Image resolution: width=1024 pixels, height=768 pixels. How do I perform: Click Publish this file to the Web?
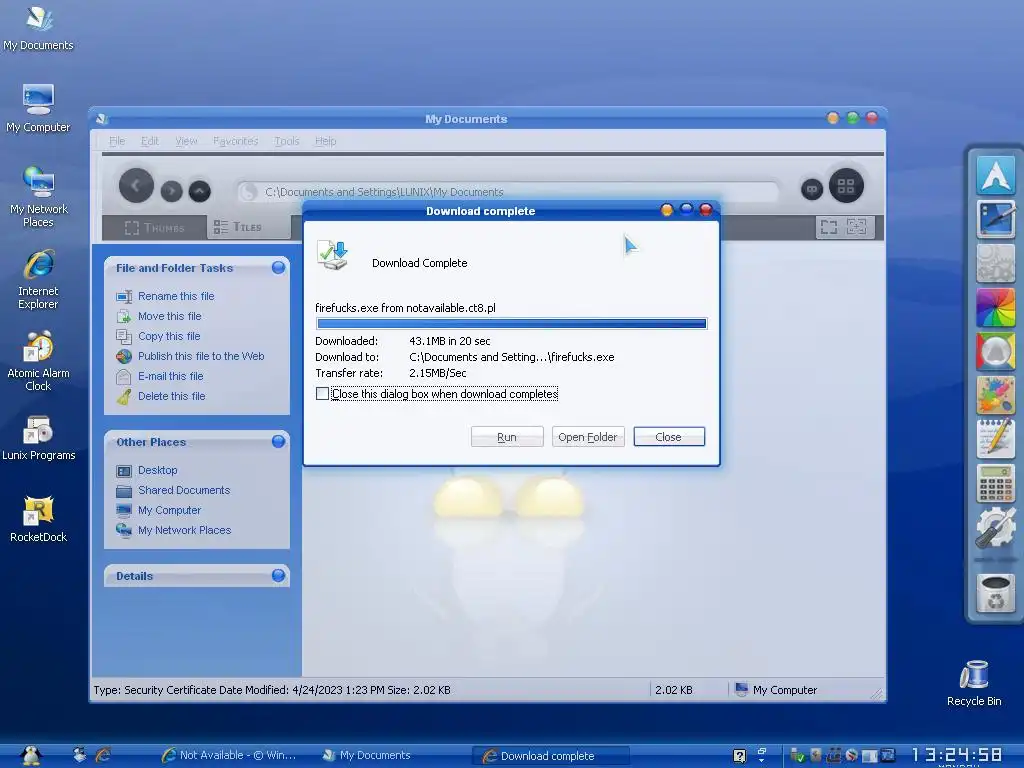point(200,356)
